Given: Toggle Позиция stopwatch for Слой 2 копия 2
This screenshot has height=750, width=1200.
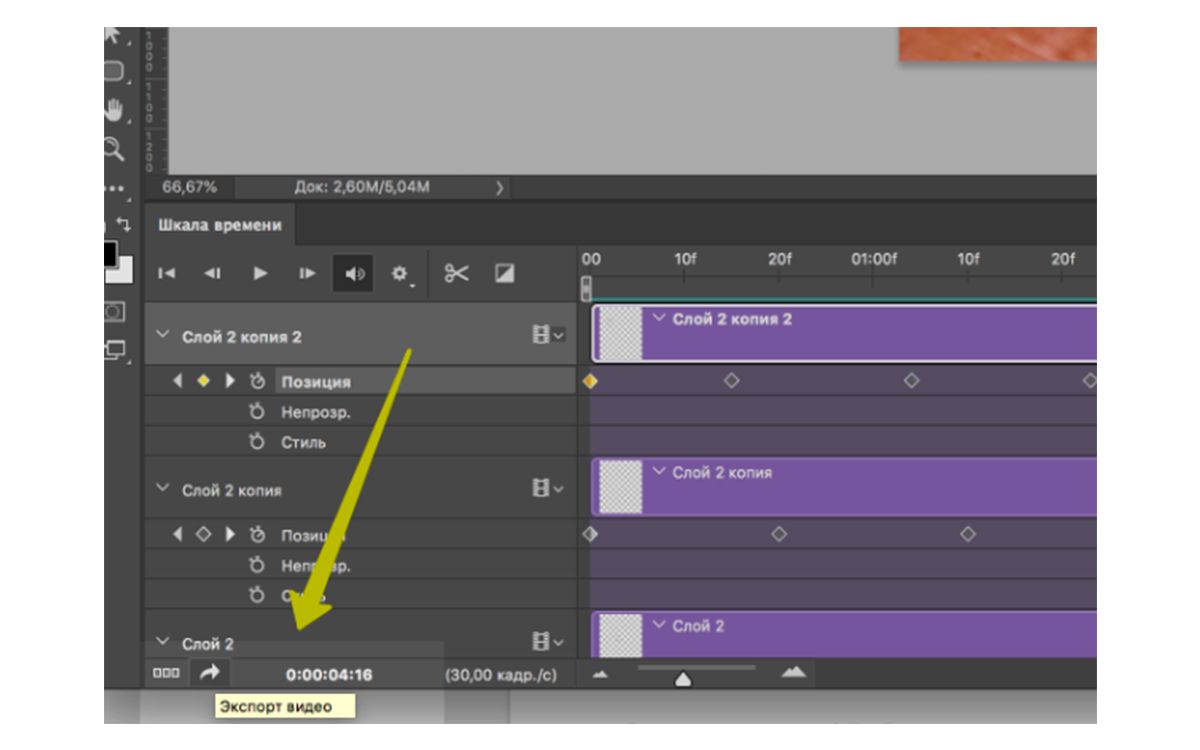Looking at the screenshot, I should tap(256, 381).
